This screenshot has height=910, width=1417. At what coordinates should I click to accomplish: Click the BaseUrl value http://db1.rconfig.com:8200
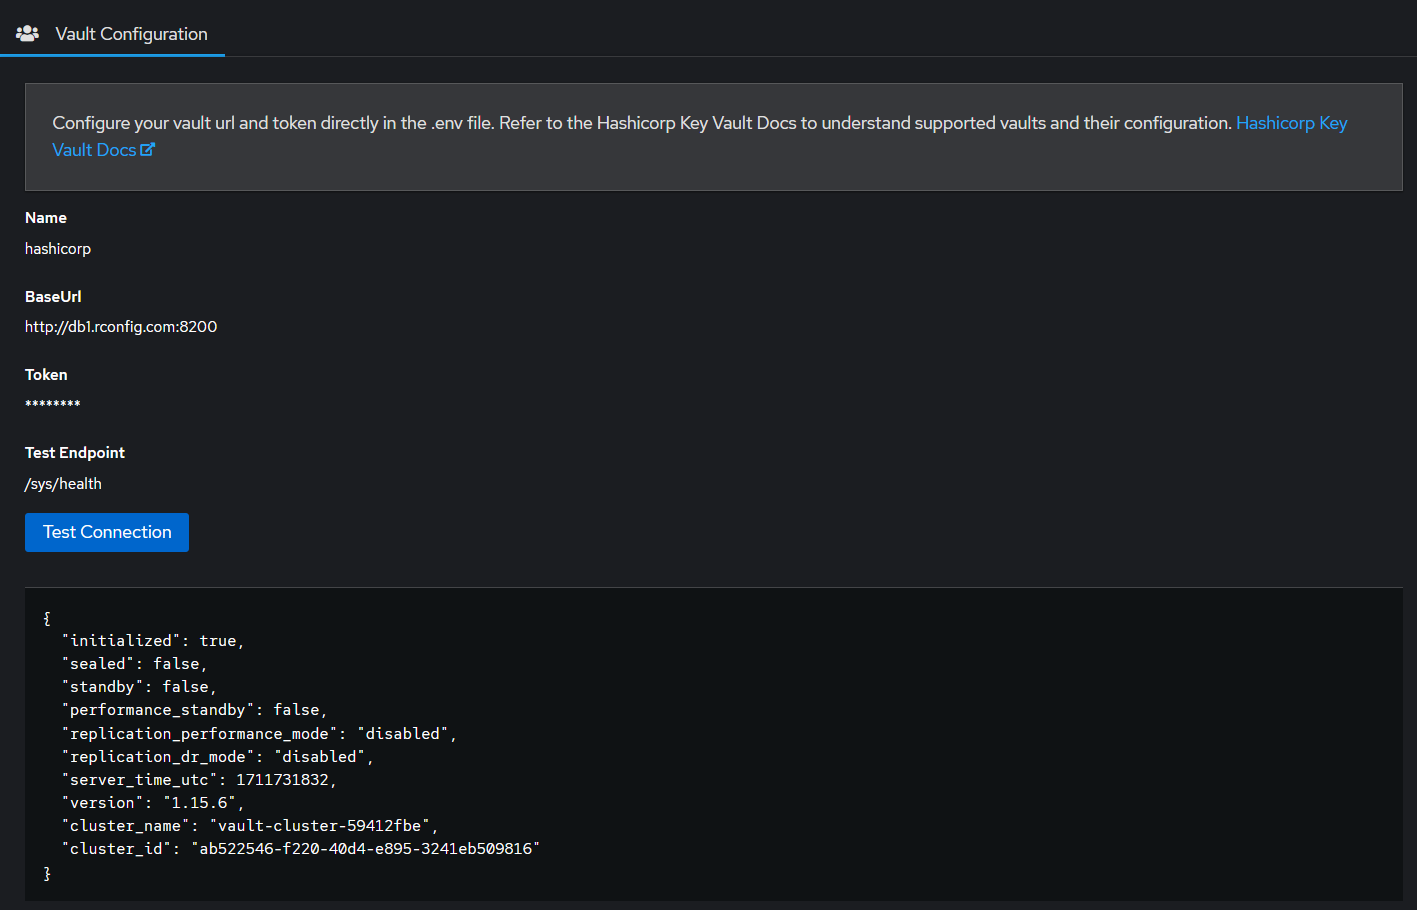click(121, 327)
